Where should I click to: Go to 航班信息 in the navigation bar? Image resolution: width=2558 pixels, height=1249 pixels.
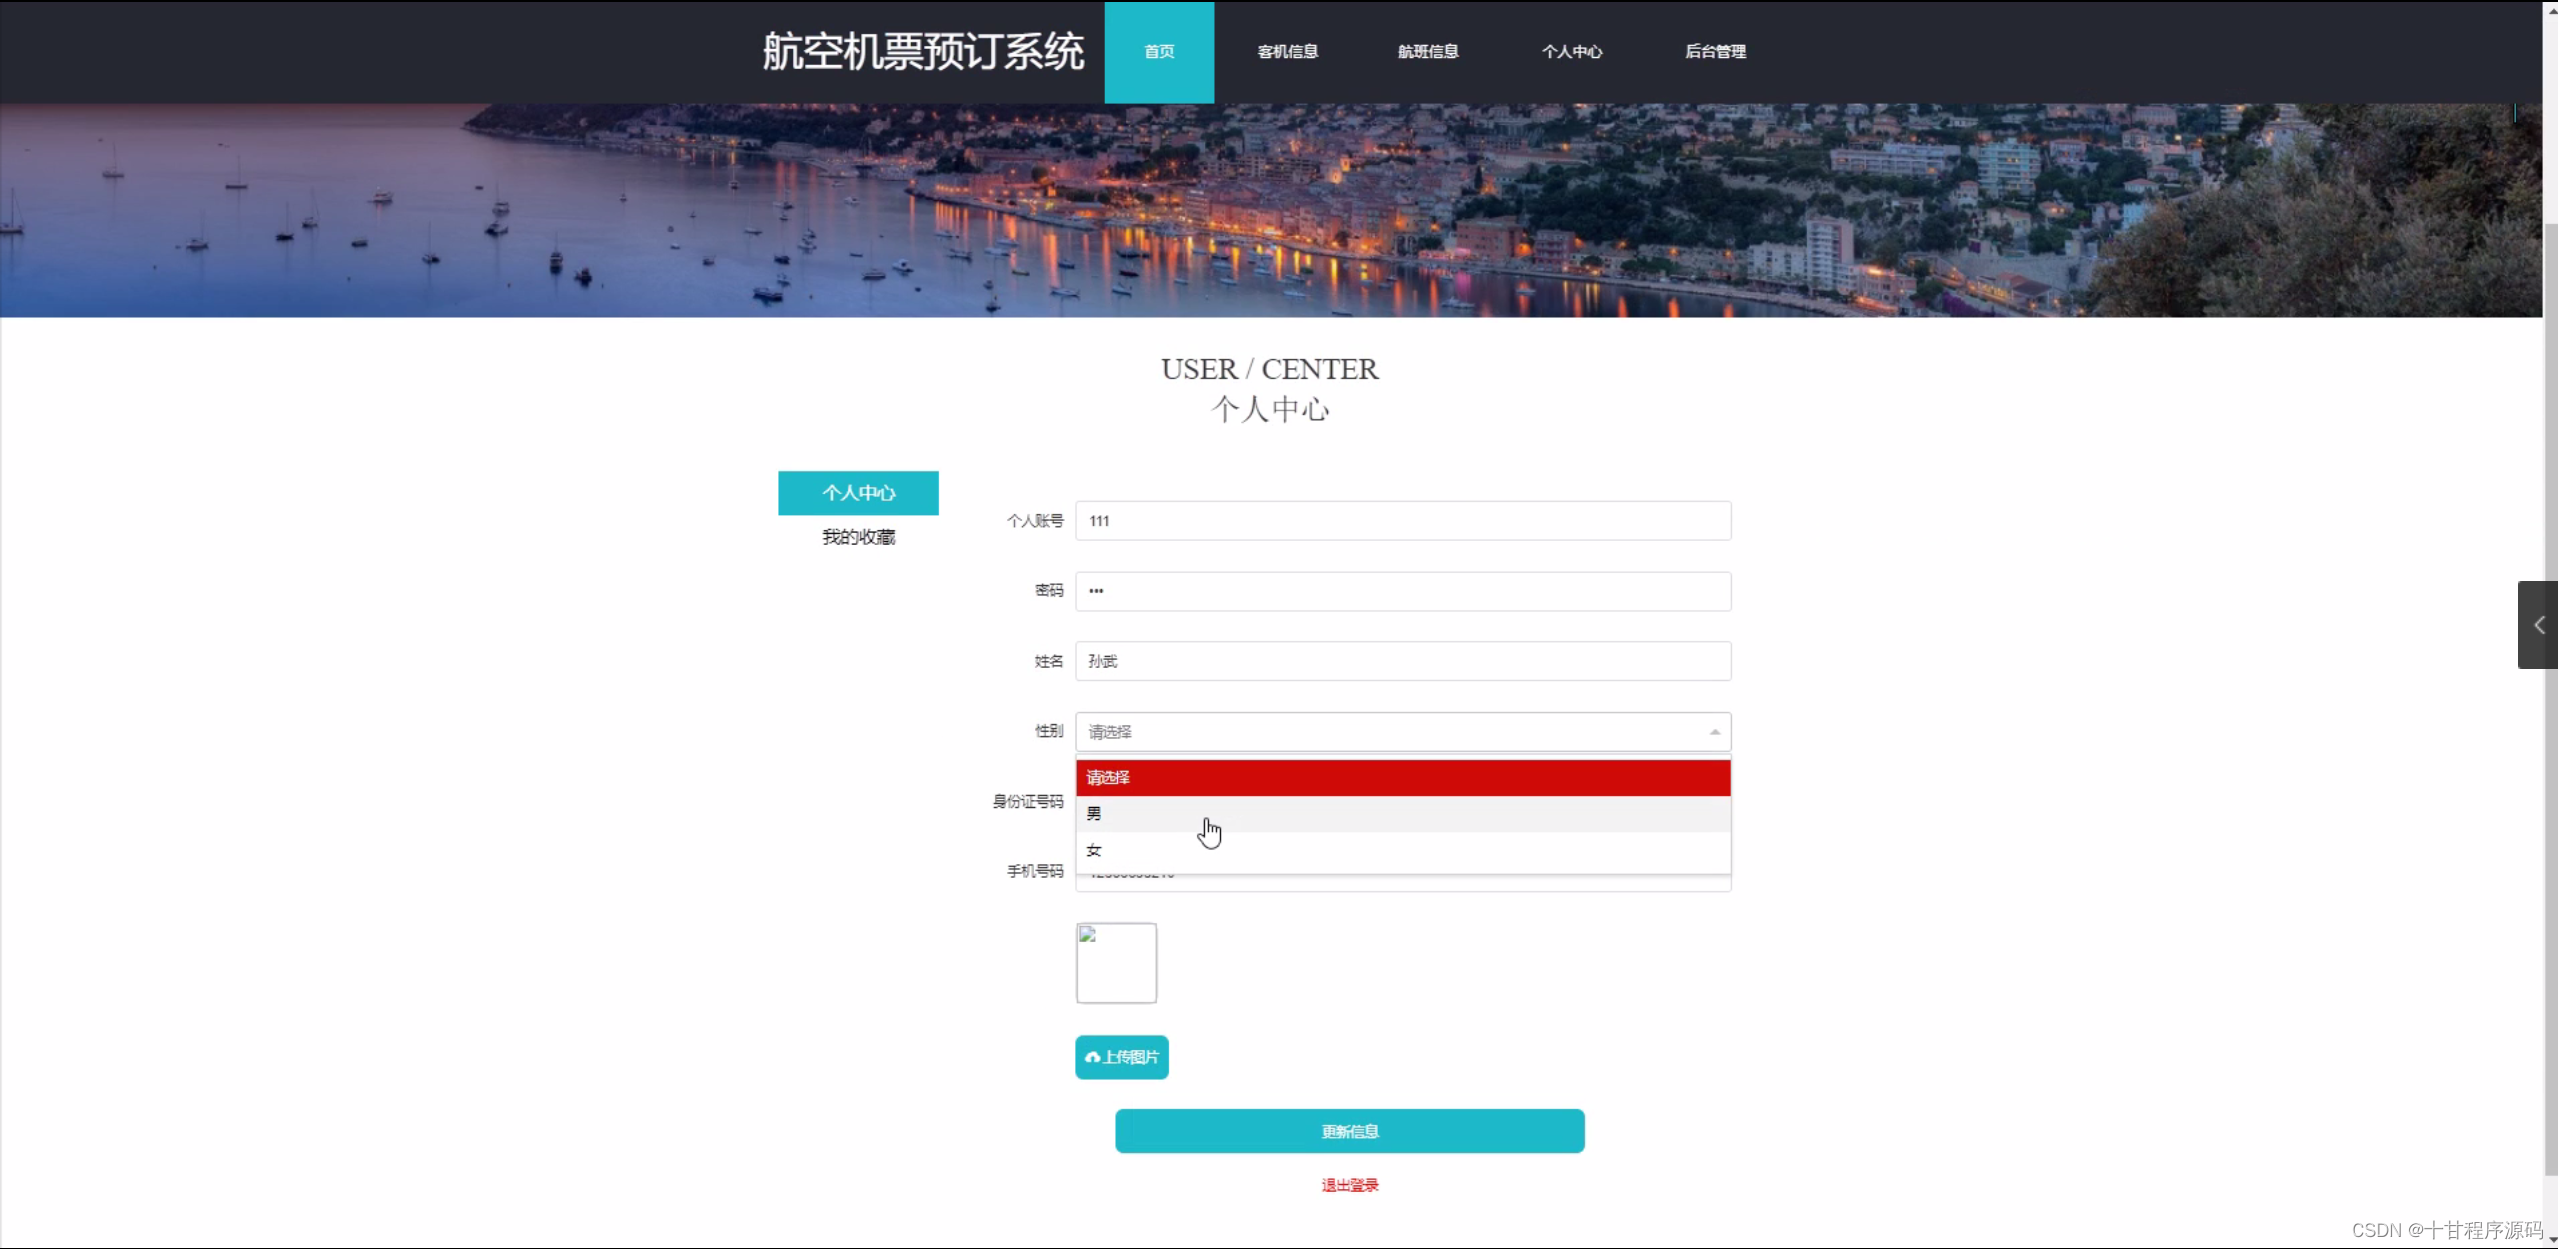[1427, 52]
